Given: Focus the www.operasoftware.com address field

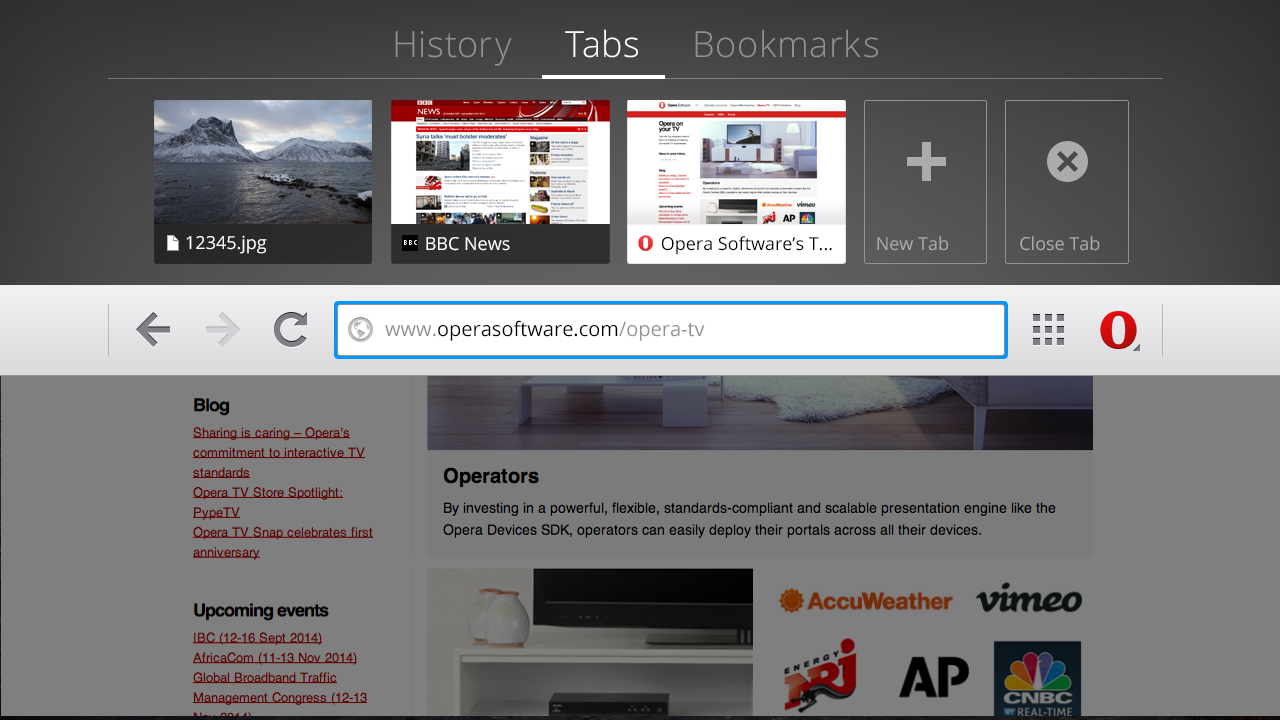Looking at the screenshot, I should pyautogui.click(x=671, y=329).
